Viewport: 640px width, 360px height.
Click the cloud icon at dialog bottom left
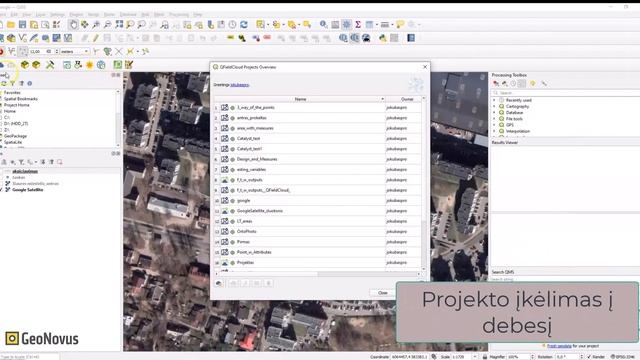(x=219, y=283)
